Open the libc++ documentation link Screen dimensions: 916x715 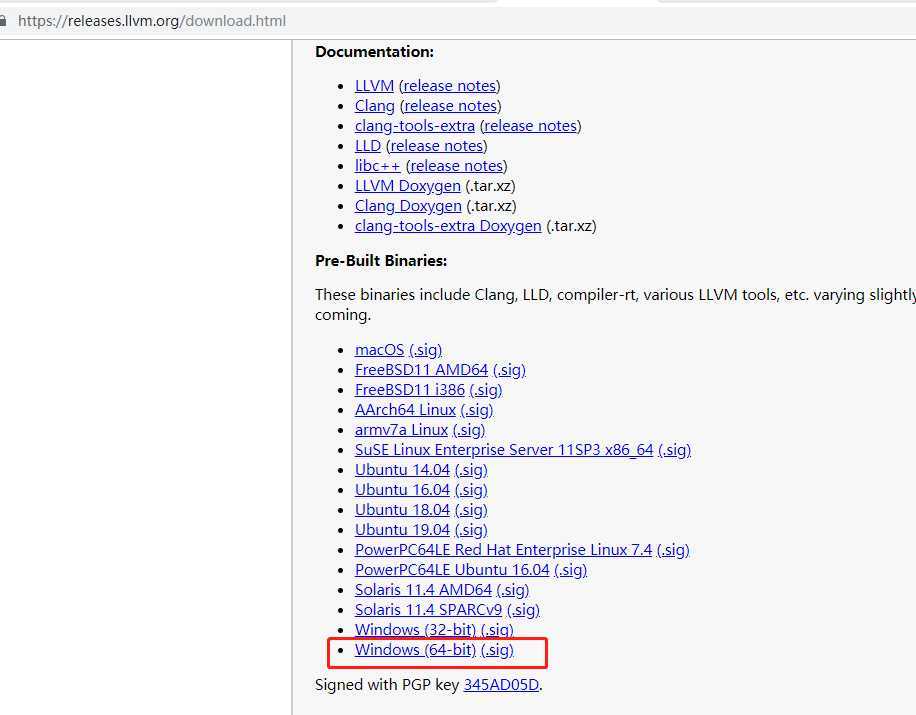[377, 166]
